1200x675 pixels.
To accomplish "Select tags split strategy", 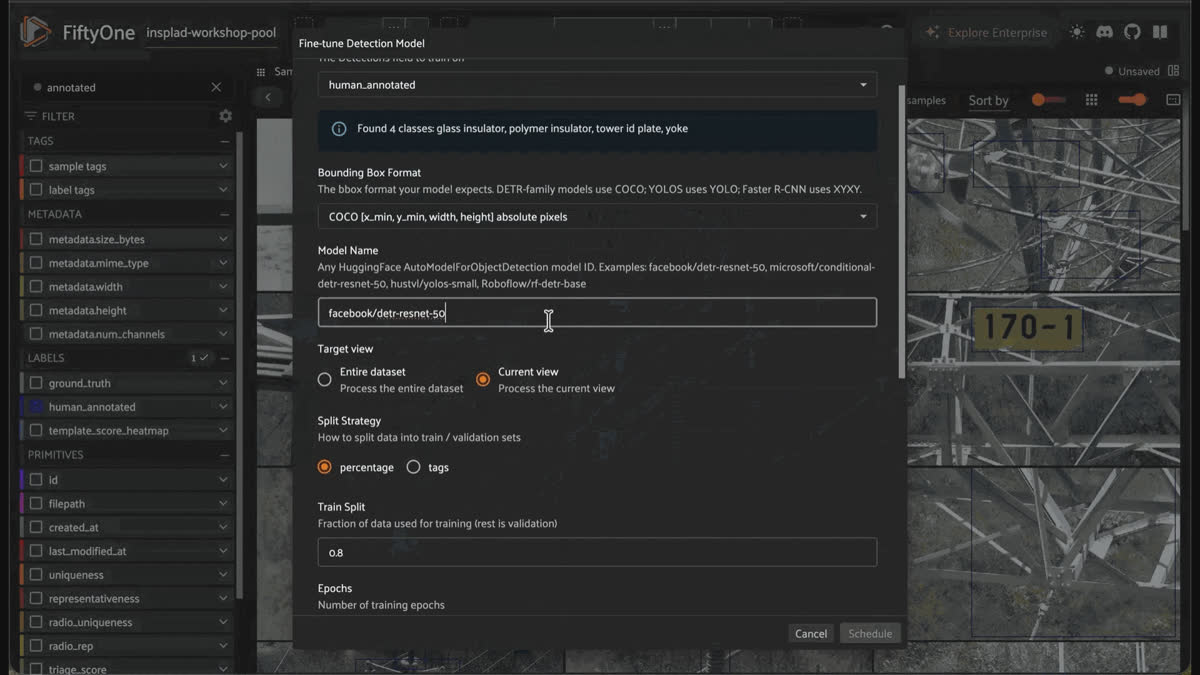I will point(413,467).
